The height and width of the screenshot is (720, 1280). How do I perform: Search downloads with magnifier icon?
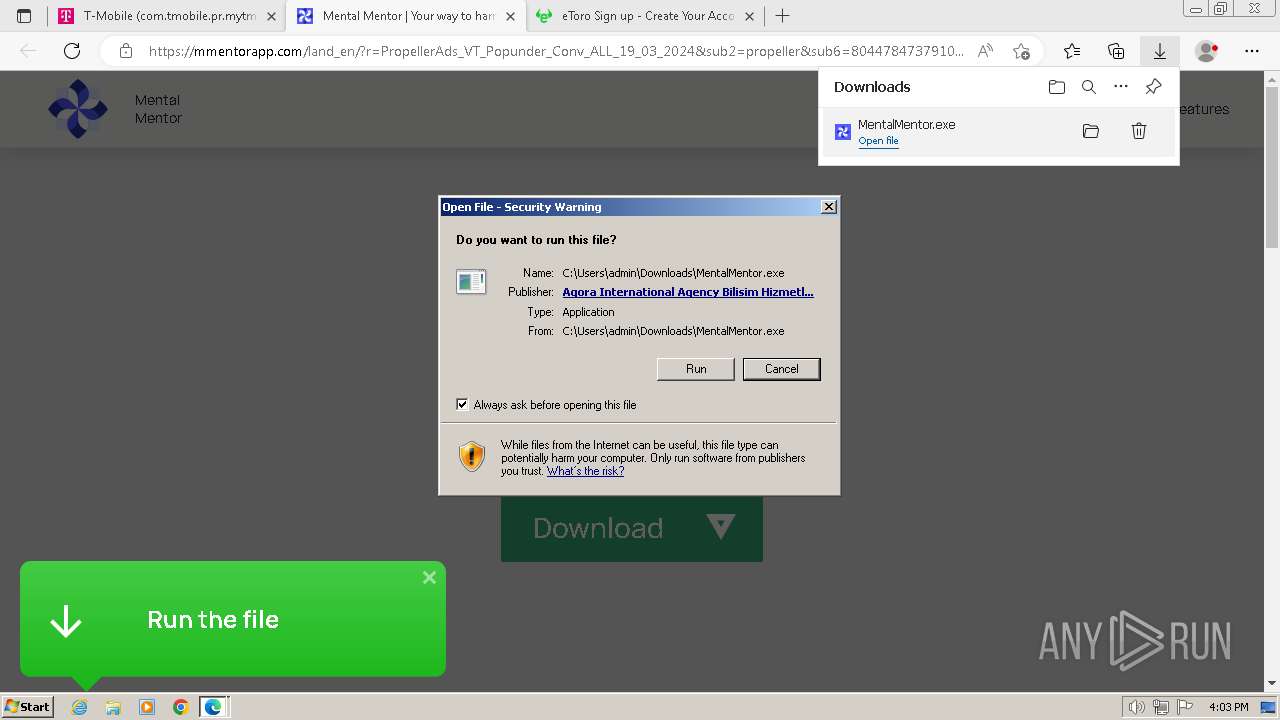pos(1089,87)
